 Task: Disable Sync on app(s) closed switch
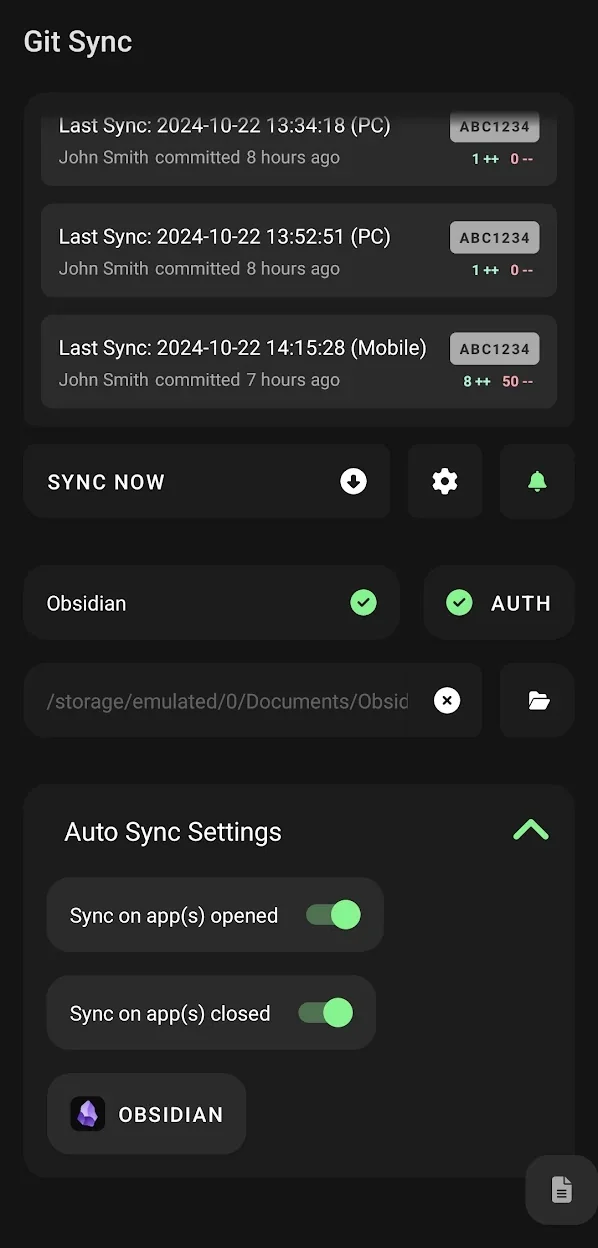tap(326, 1012)
